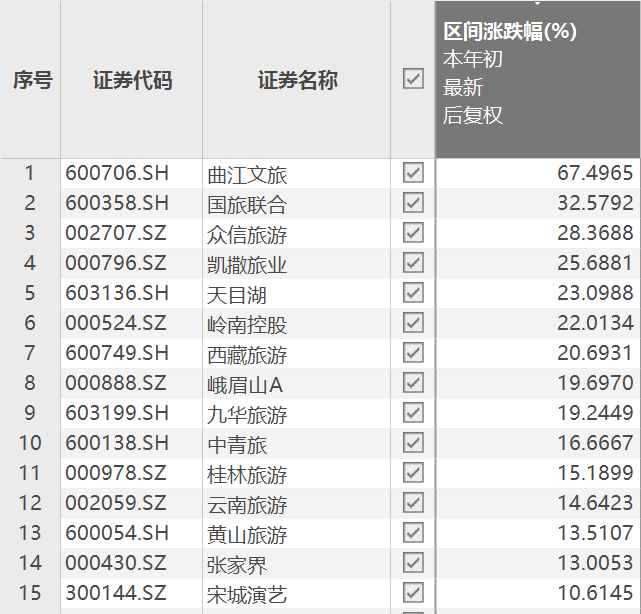Click the 序号 column header
Screen dimensions: 641x614
(x=32, y=80)
